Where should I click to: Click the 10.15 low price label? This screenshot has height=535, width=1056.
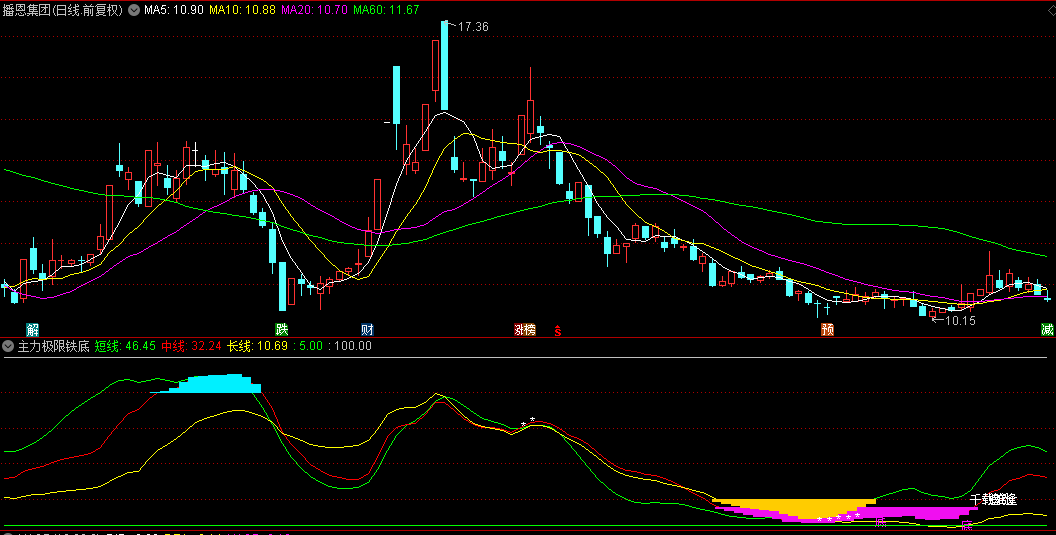click(959, 320)
